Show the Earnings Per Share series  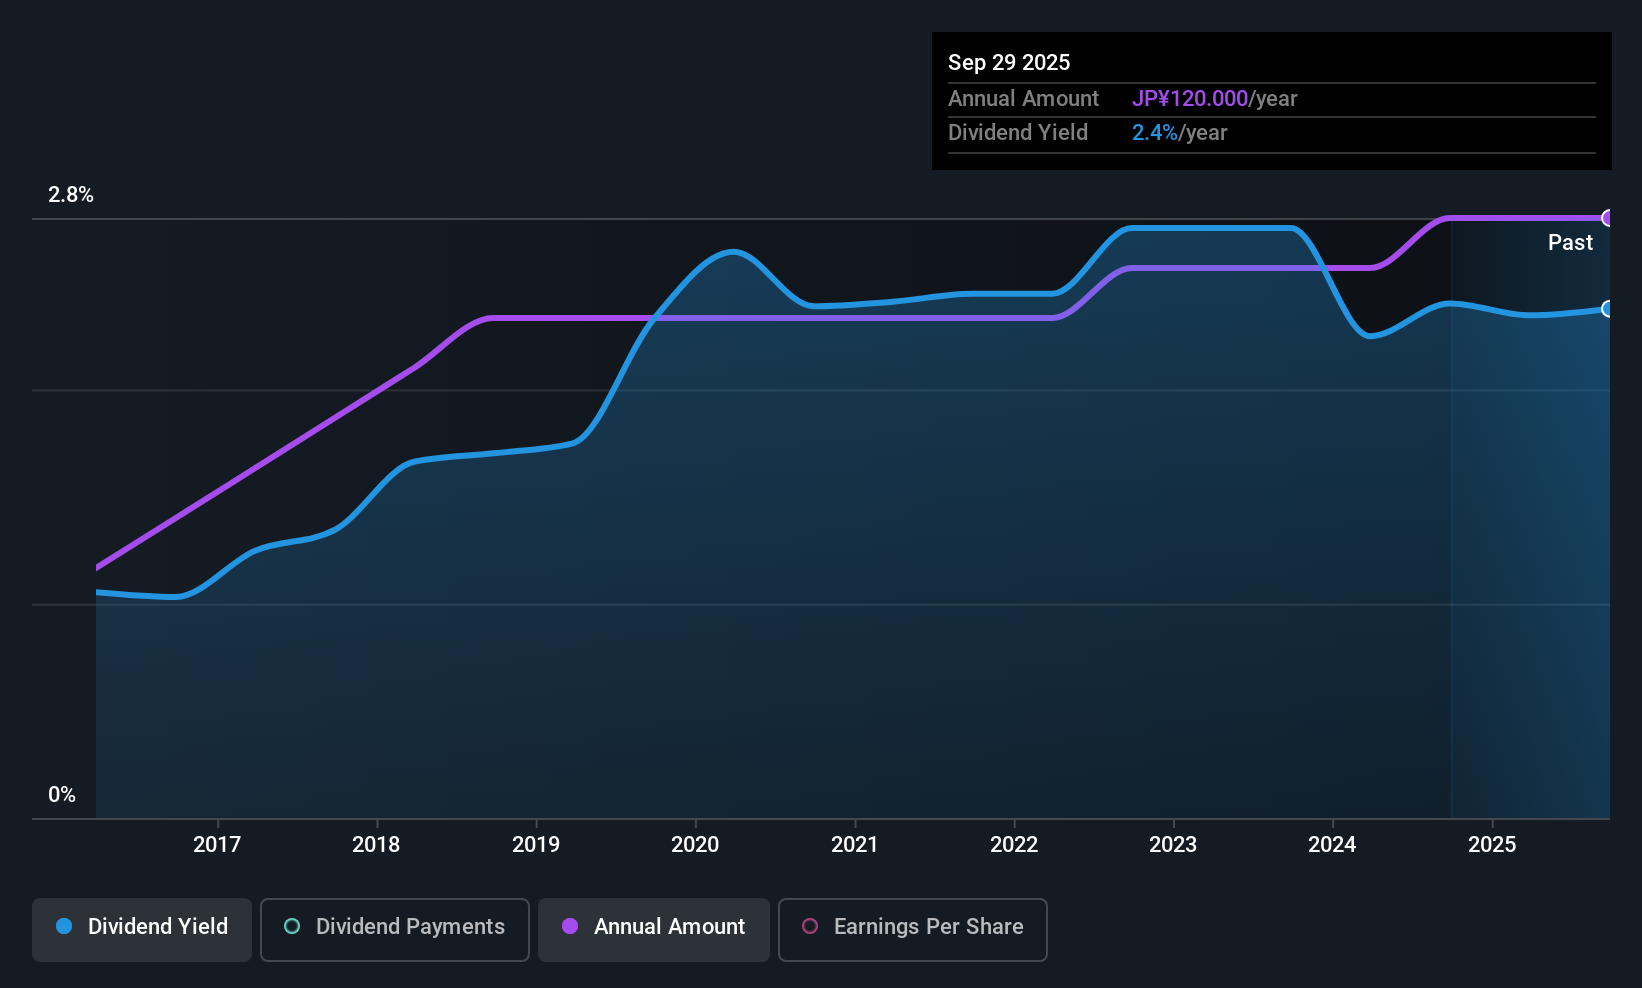[x=913, y=930]
